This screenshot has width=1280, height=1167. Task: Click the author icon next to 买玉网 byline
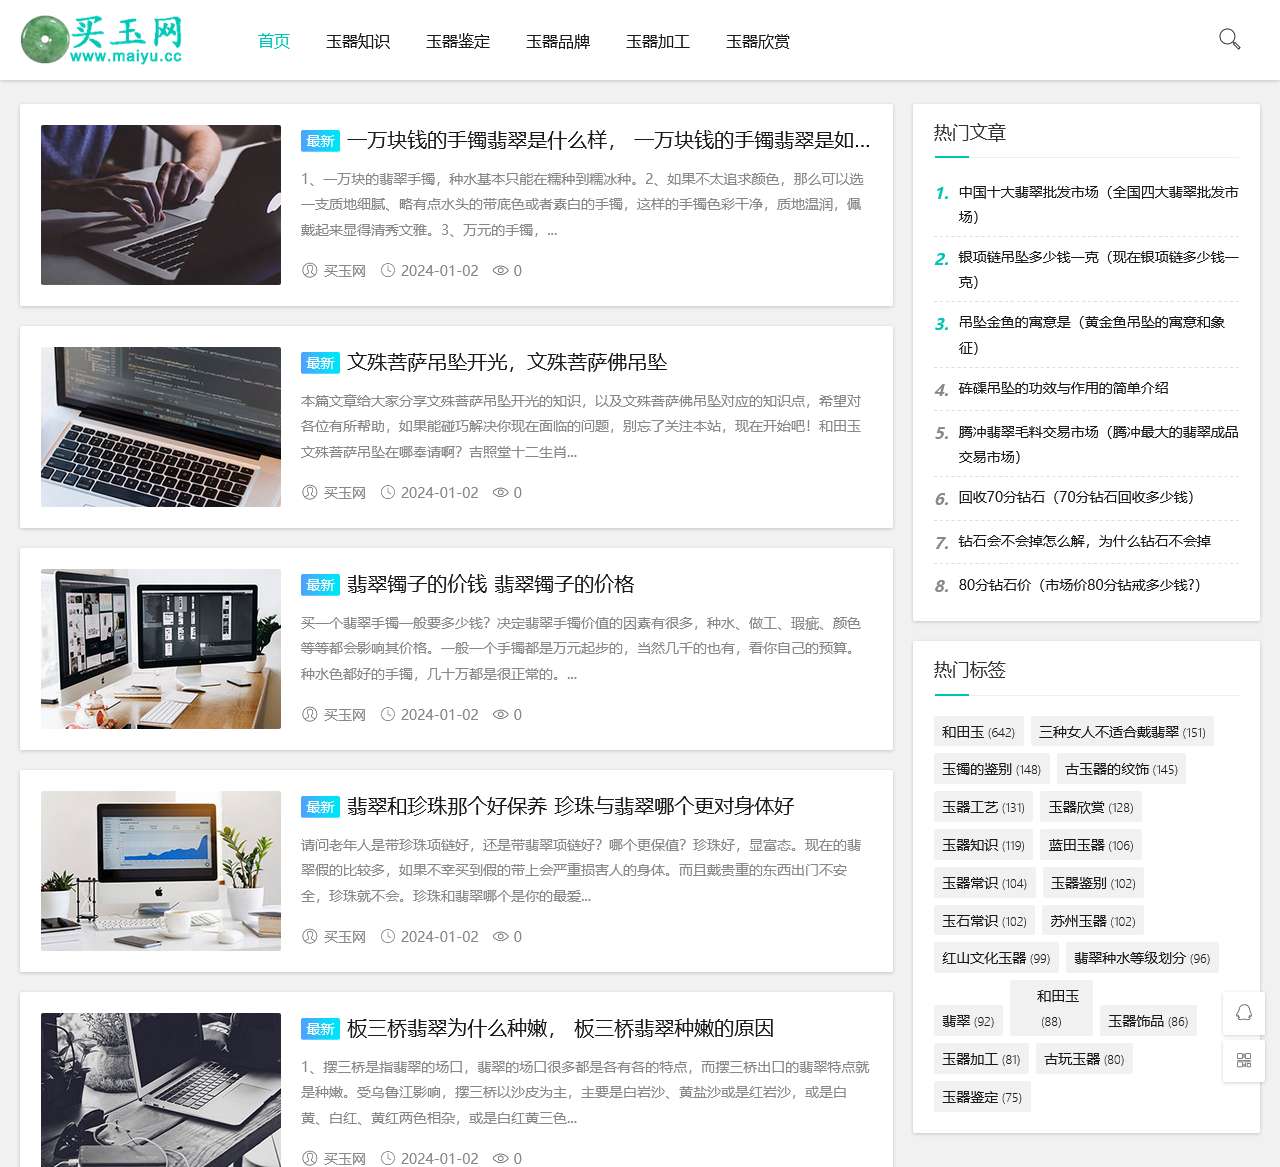(309, 270)
